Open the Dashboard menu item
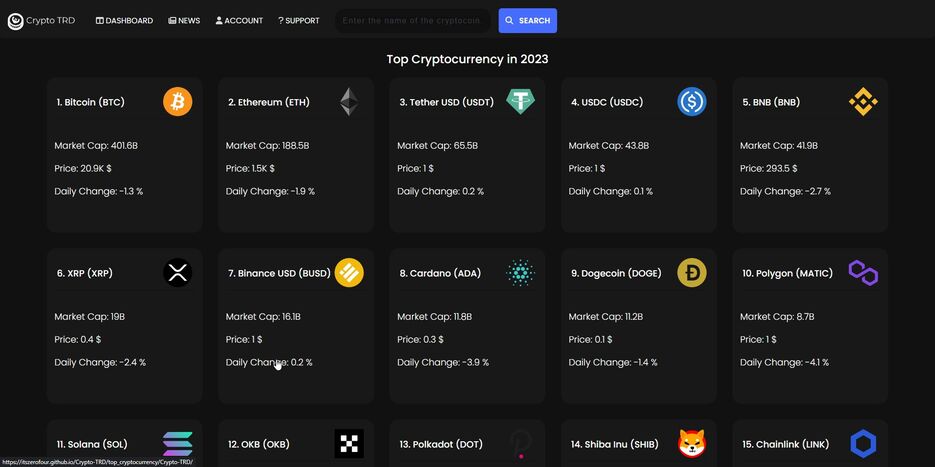The image size is (935, 467). (x=124, y=21)
